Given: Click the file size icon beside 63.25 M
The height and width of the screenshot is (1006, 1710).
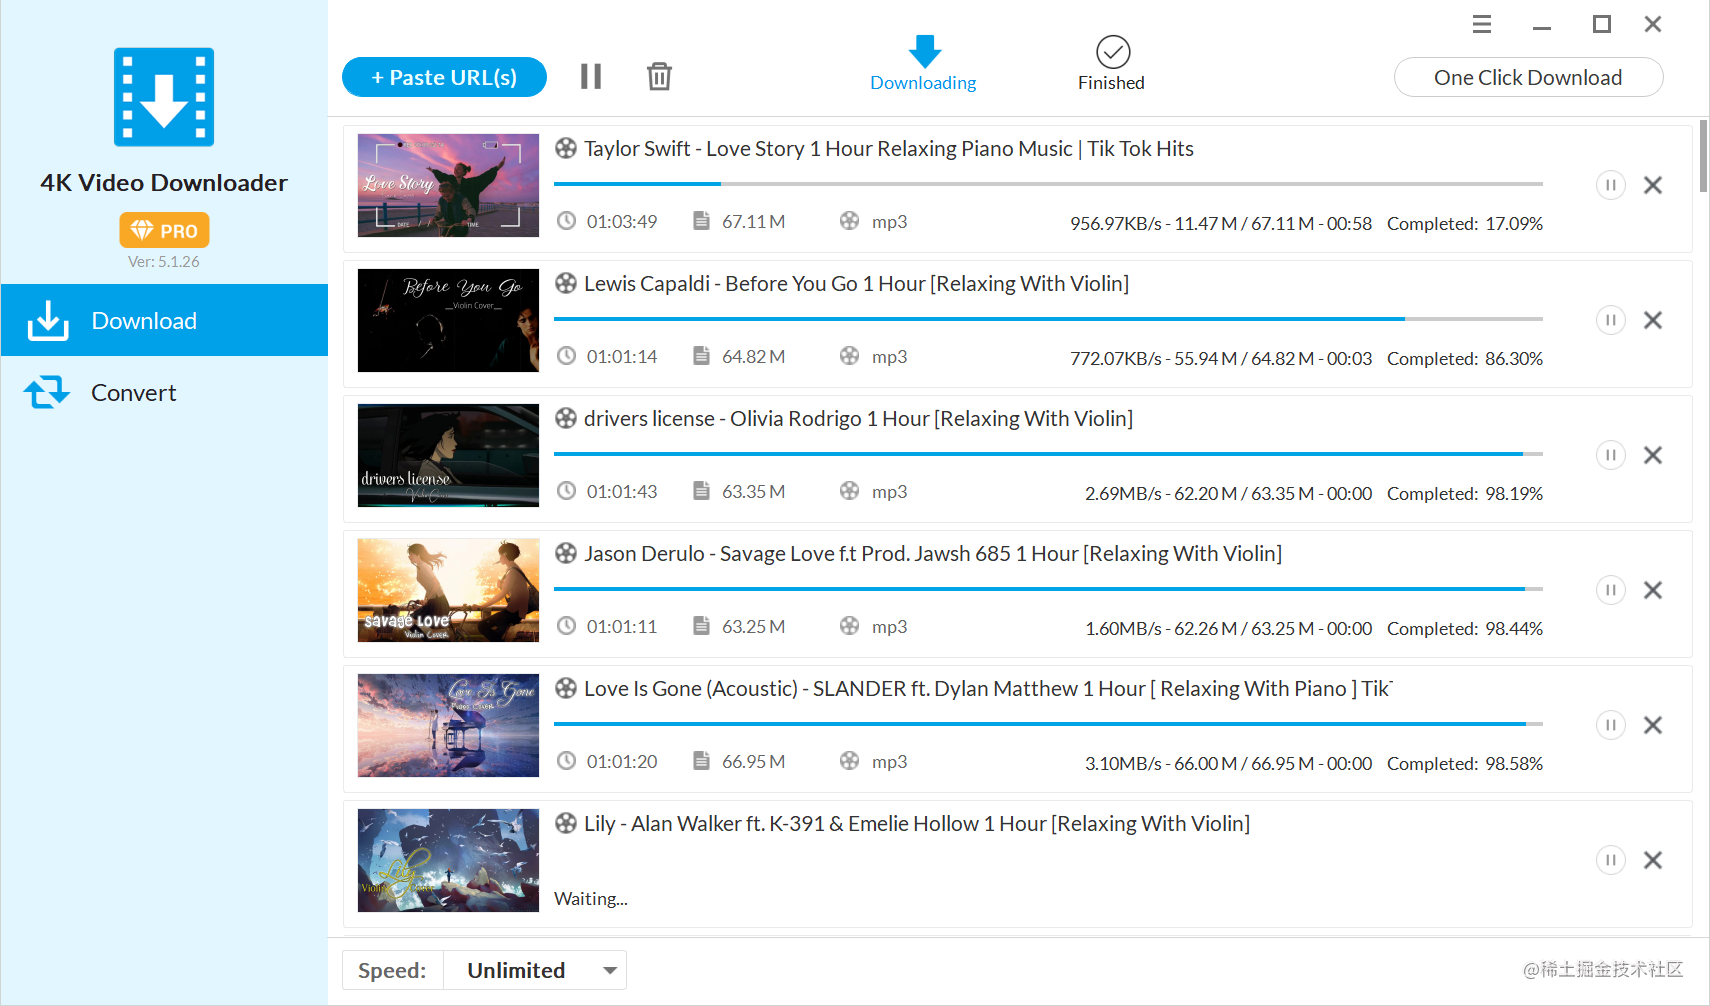Looking at the screenshot, I should coord(702,626).
